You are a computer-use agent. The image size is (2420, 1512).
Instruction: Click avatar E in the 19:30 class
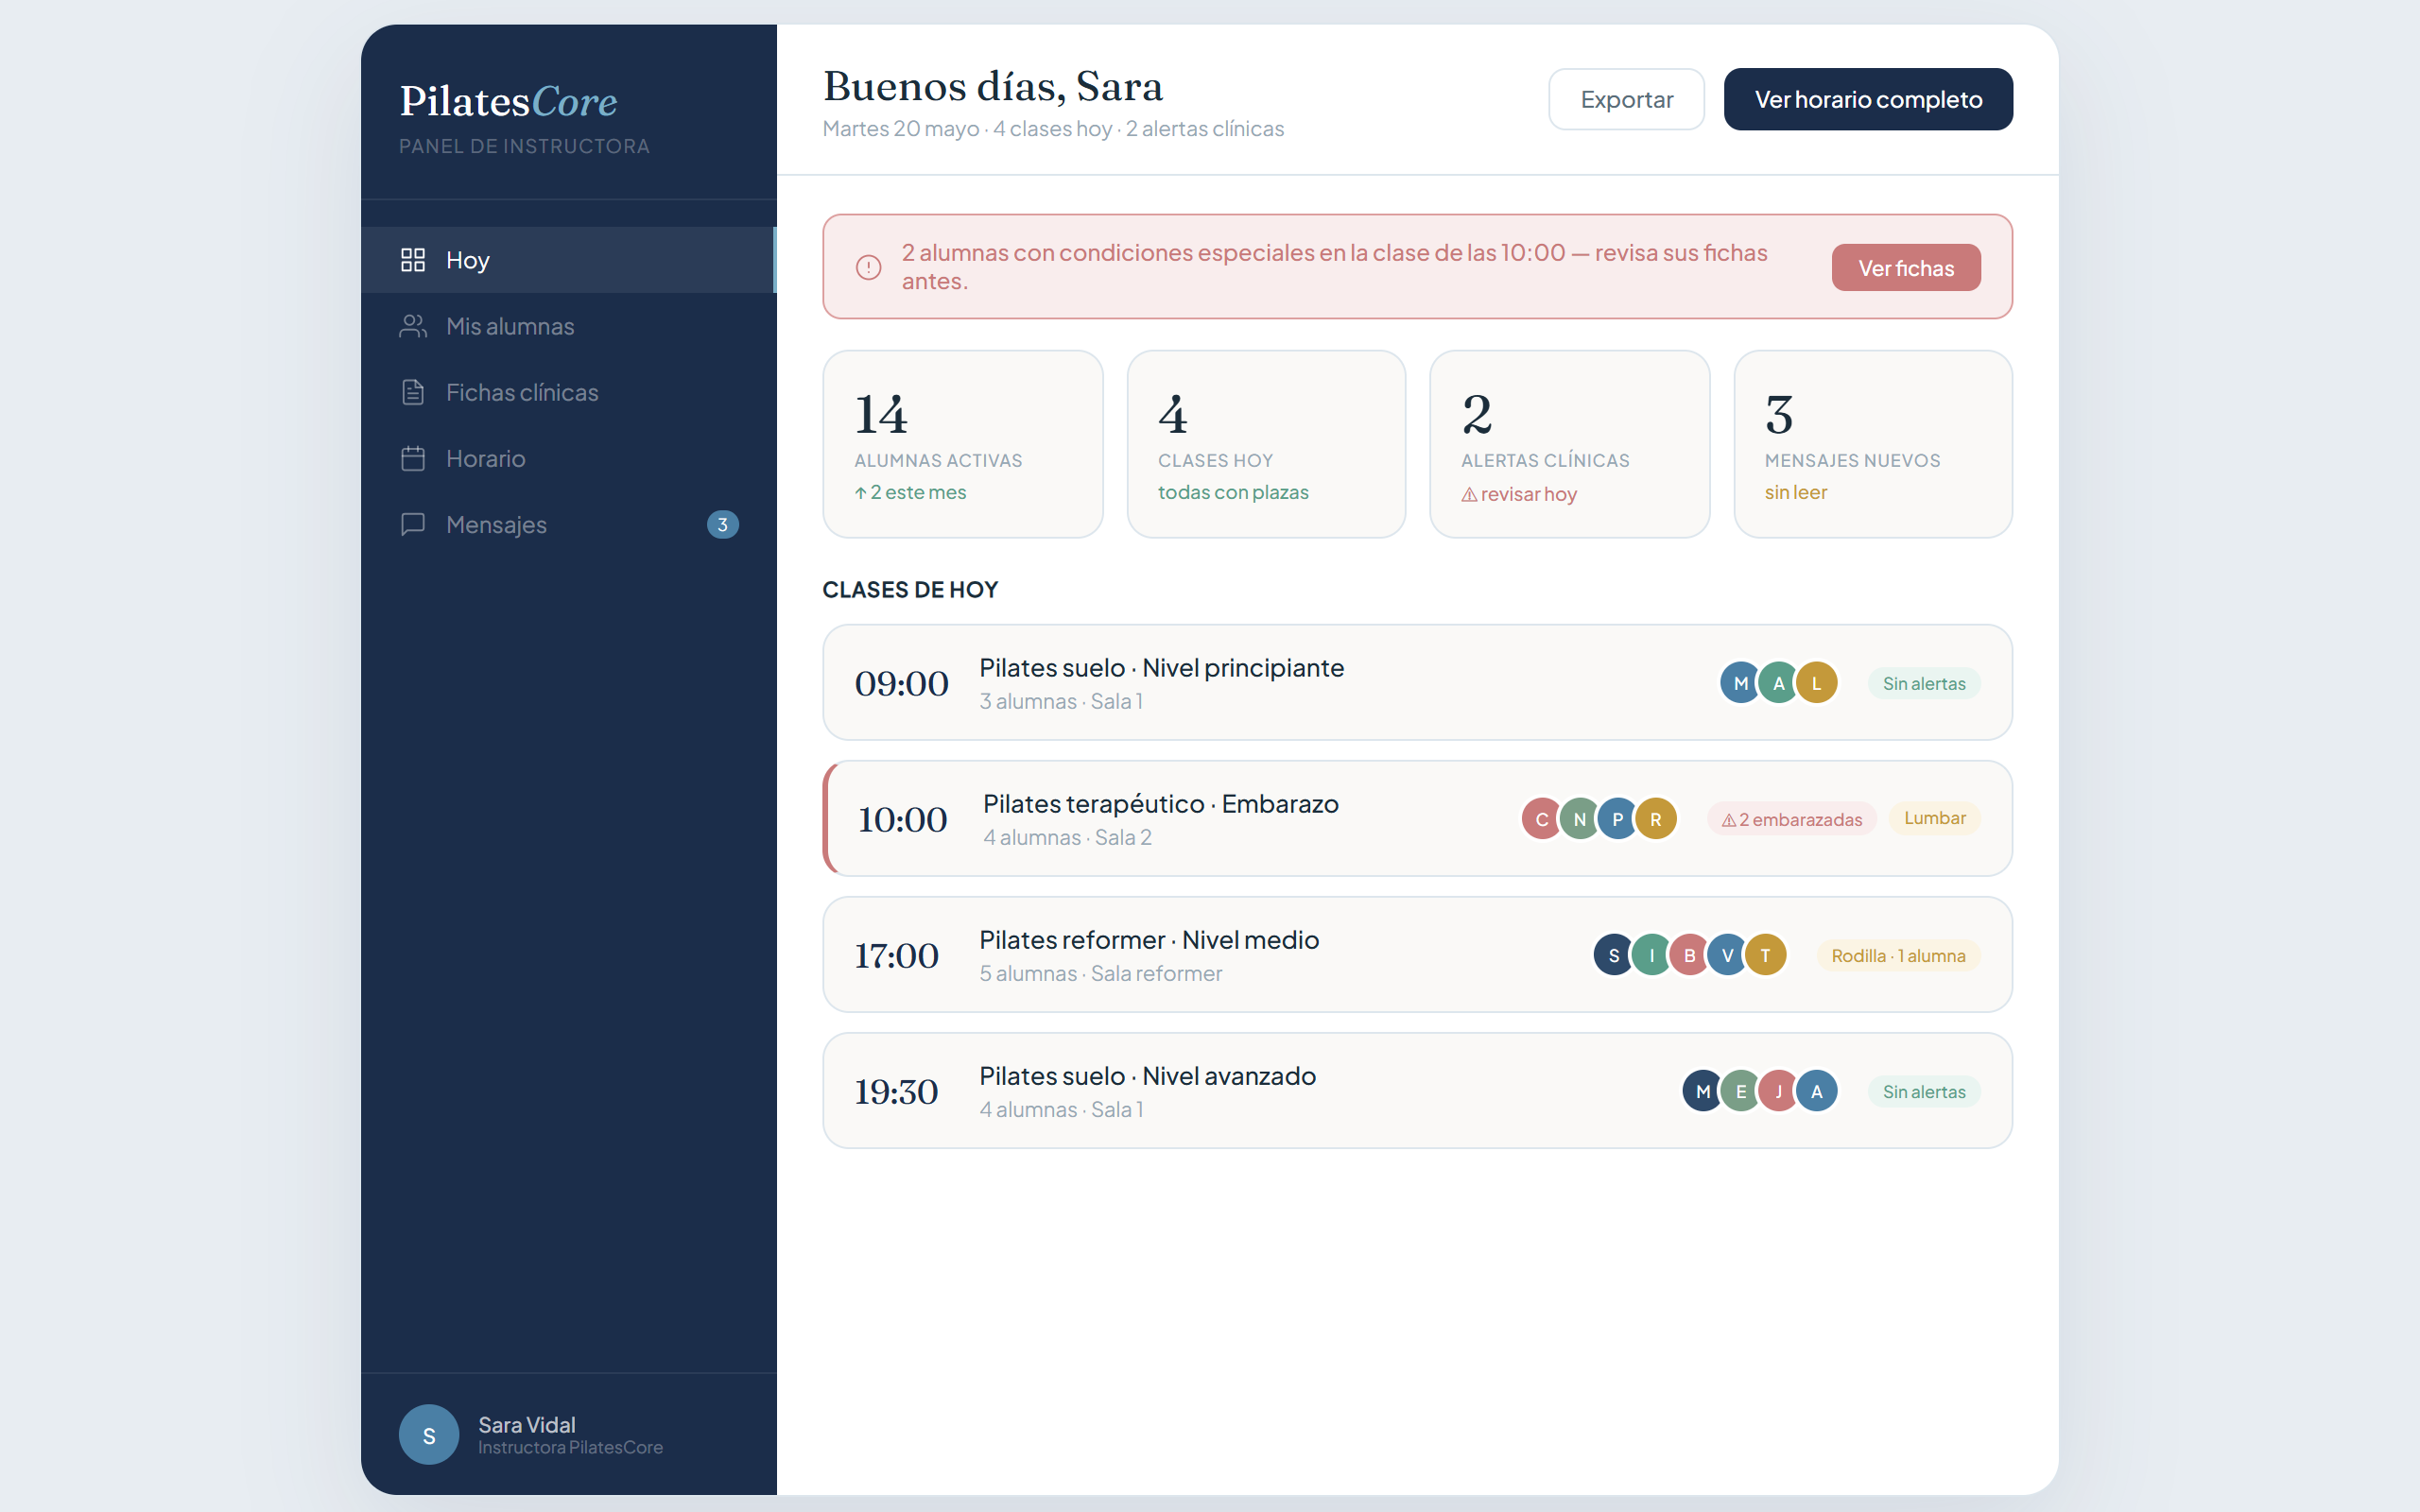click(1740, 1091)
